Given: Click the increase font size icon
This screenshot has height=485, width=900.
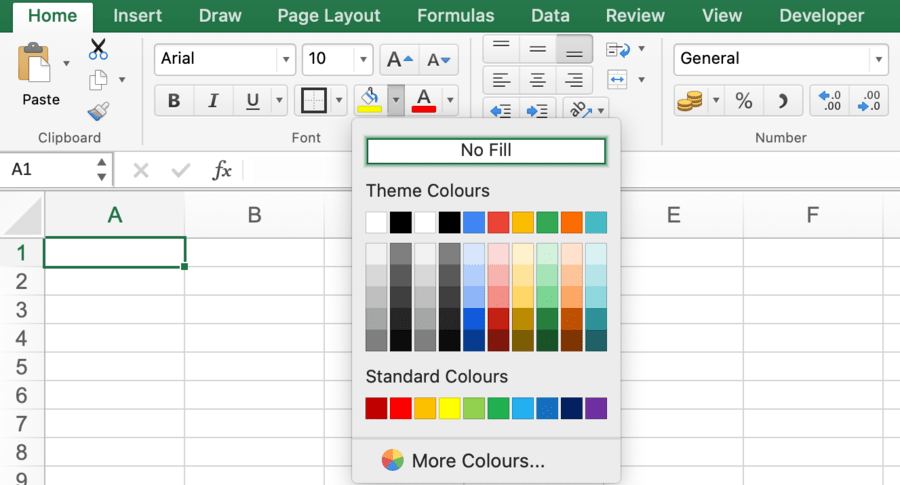Looking at the screenshot, I should pos(398,59).
